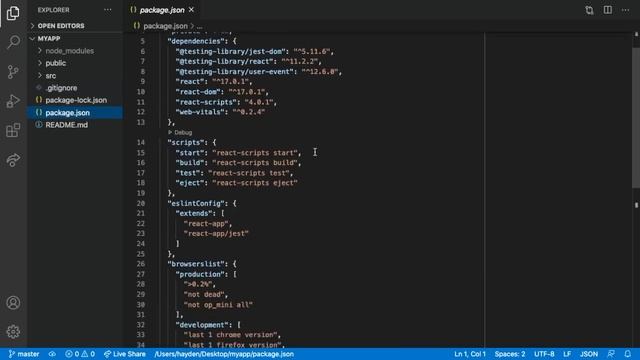The image size is (640, 360).
Task: Open the Accounts icon in activity bar
Action: (x=13, y=303)
